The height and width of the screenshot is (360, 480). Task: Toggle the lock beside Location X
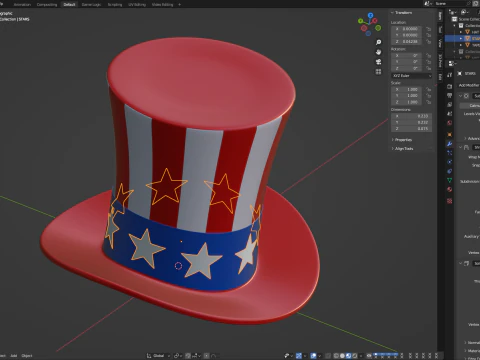coord(429,29)
